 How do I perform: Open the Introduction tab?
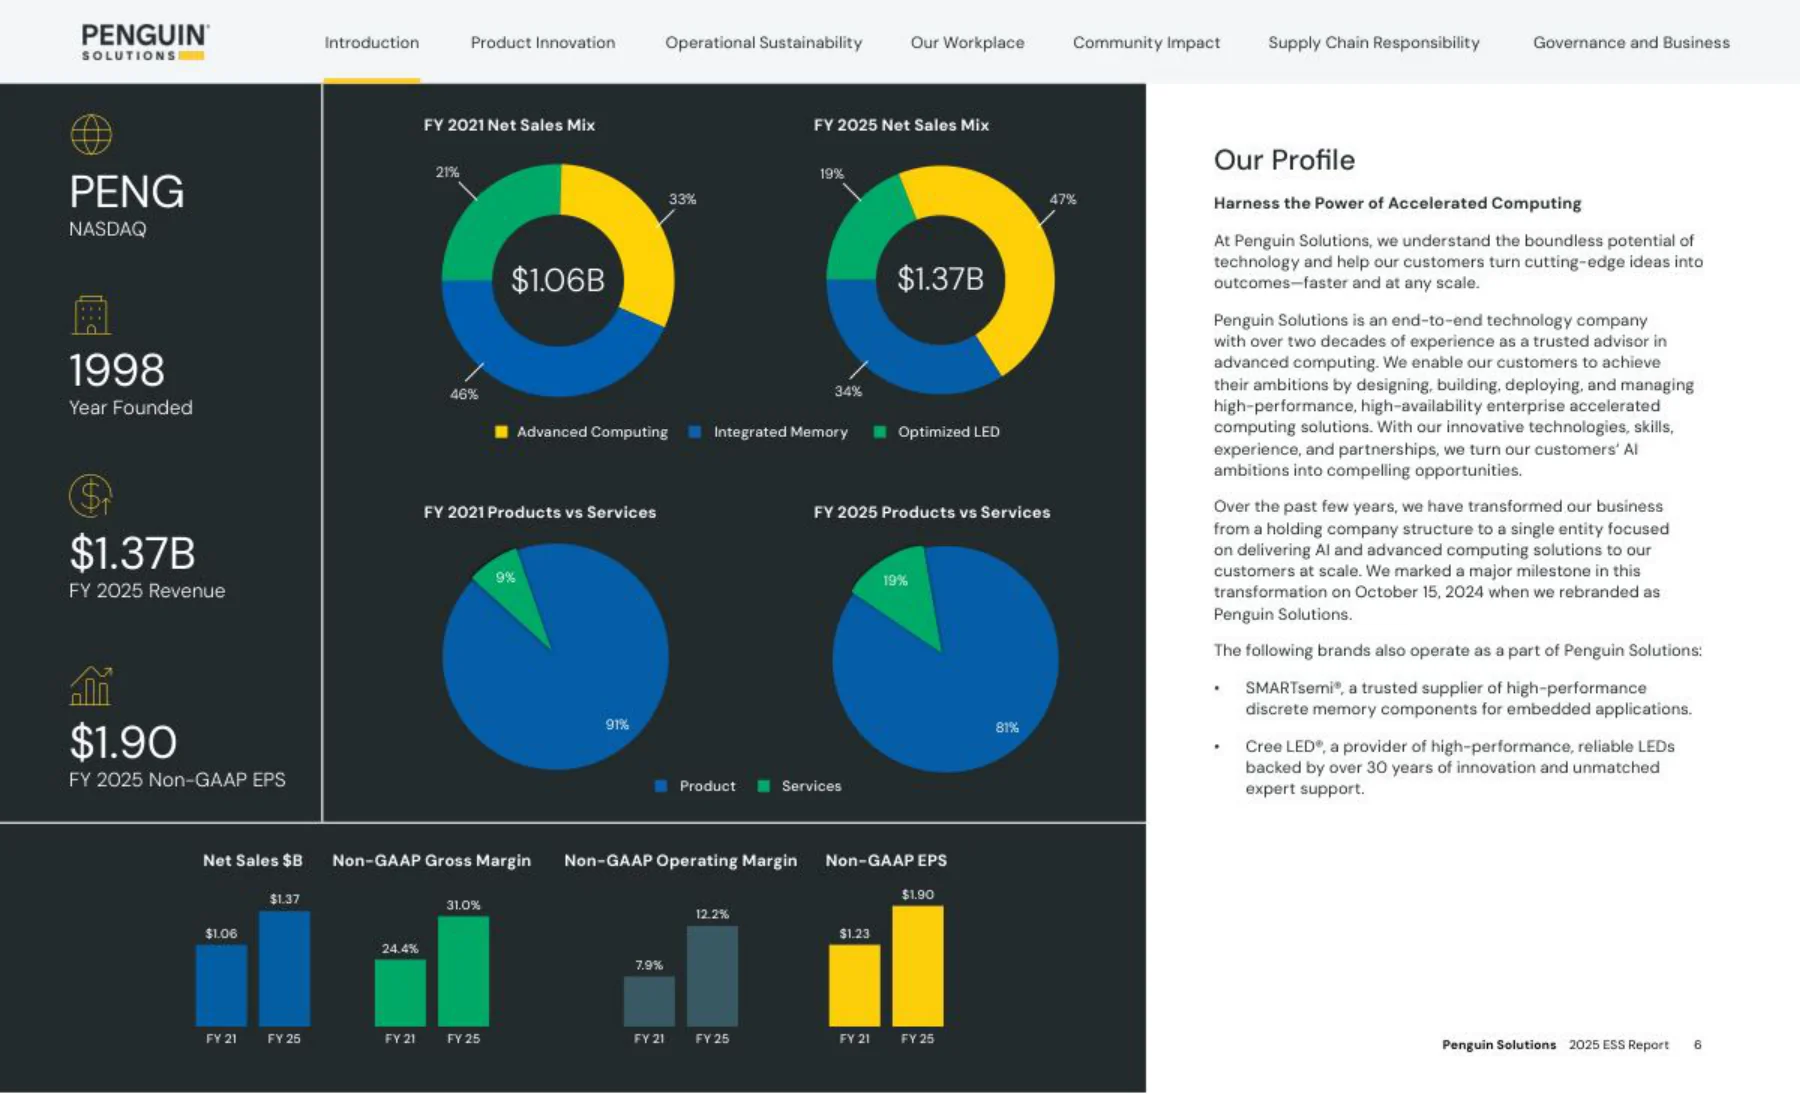click(372, 43)
